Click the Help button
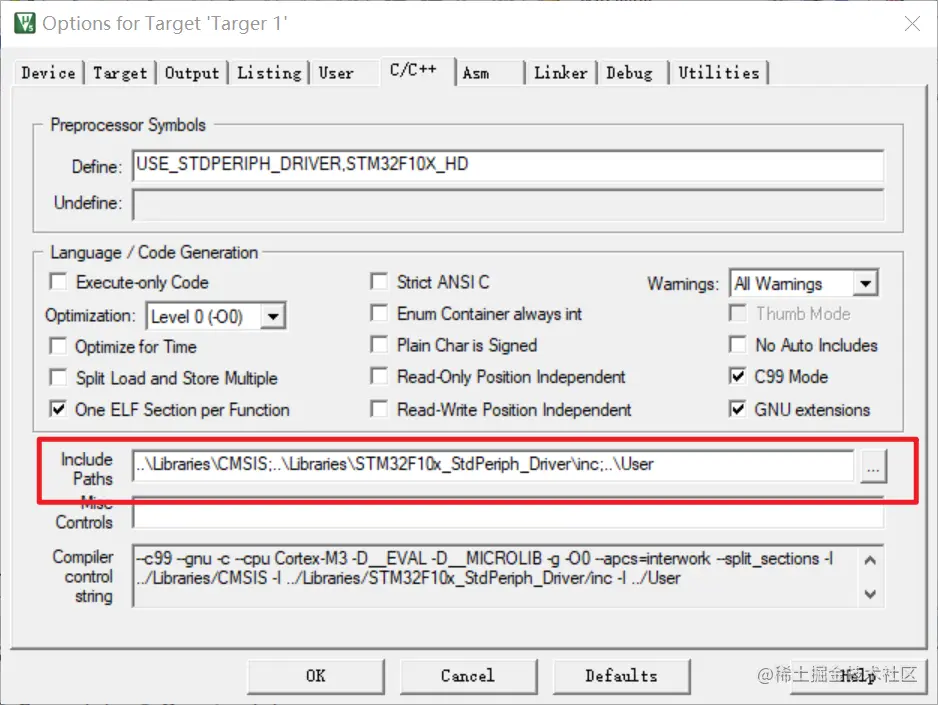This screenshot has height=705, width=938. coord(858,676)
